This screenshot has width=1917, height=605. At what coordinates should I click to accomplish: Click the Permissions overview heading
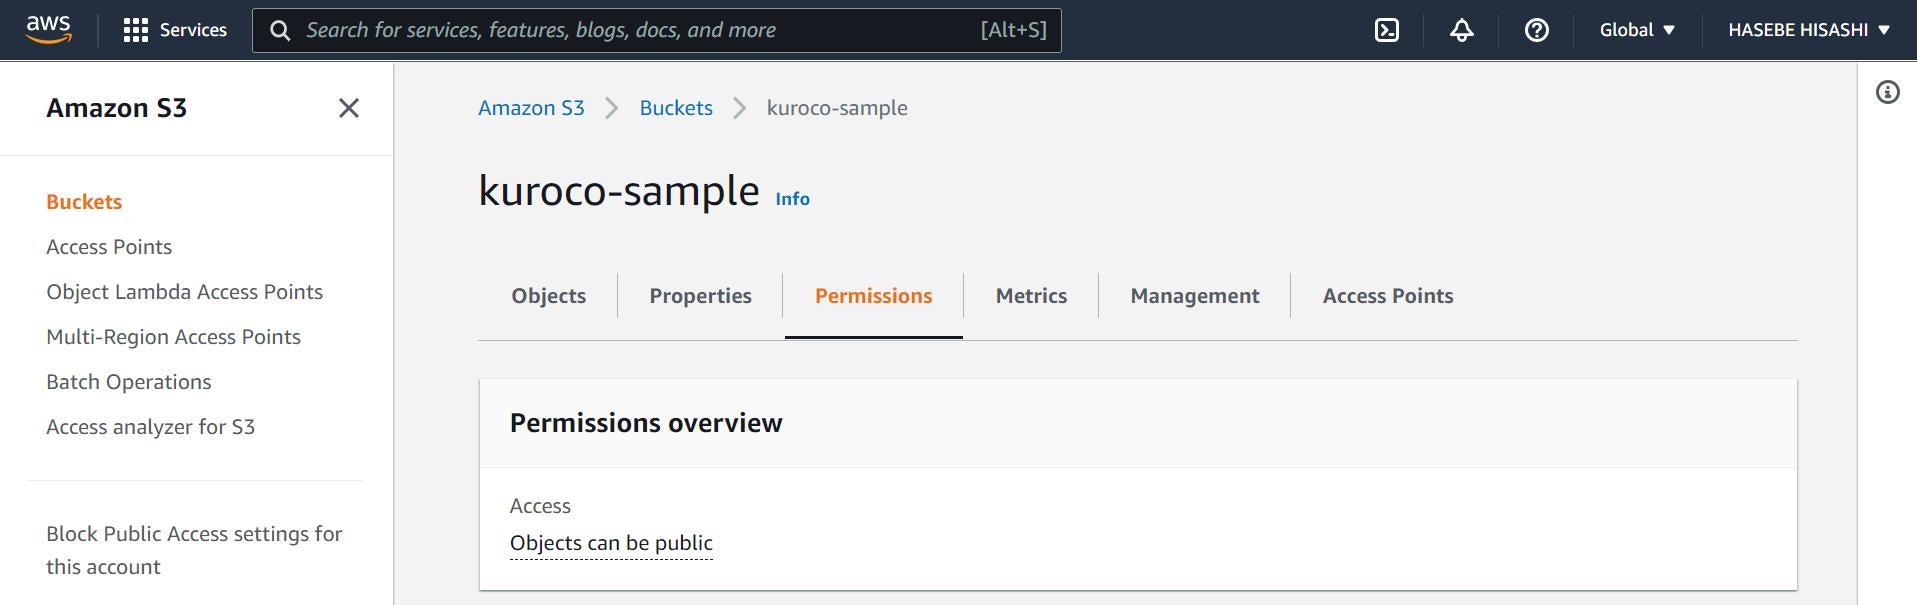point(646,423)
